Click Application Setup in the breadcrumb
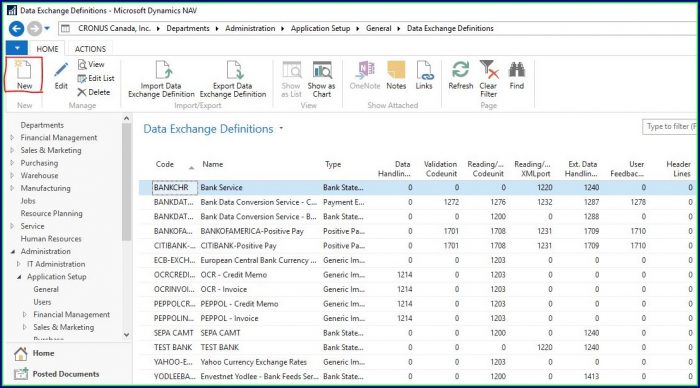The width and height of the screenshot is (700, 388). pos(320,28)
